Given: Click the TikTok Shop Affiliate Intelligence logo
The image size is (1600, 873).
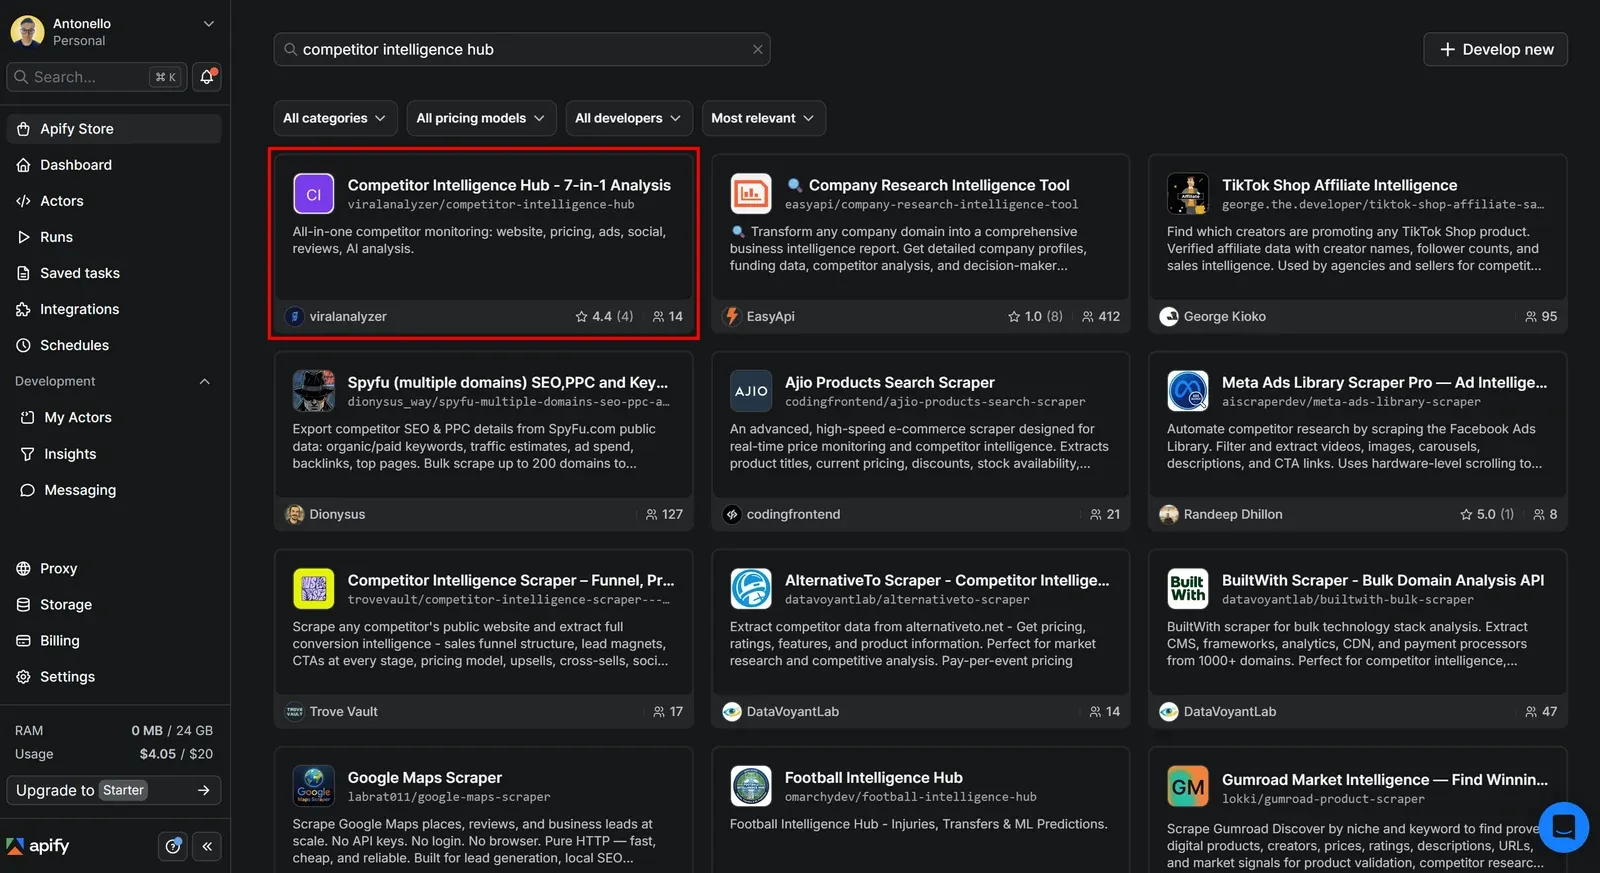Looking at the screenshot, I should (x=1188, y=194).
